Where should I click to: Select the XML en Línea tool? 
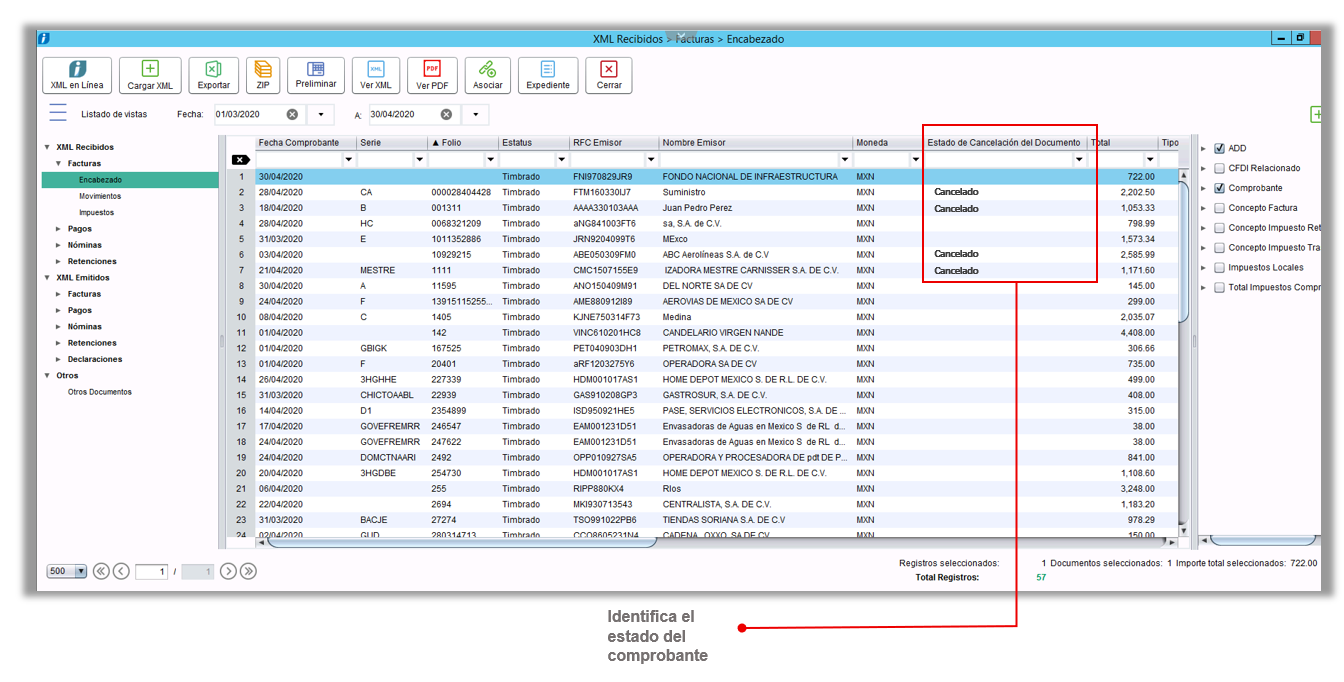[76, 74]
